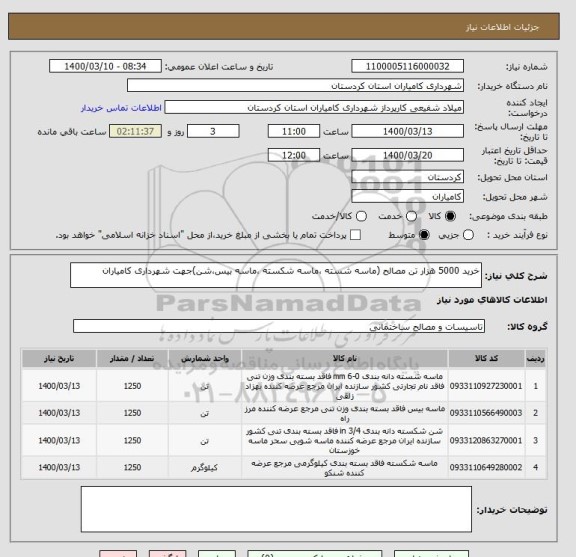Click the remaining days field showing 3
The image size is (576, 557).
tap(213, 132)
